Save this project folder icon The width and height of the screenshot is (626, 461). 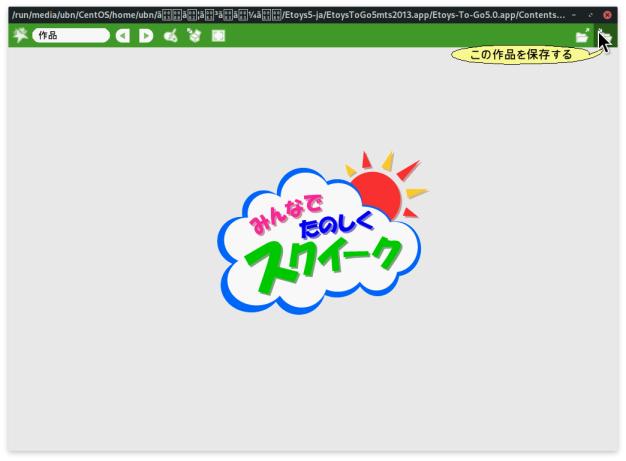tap(606, 36)
